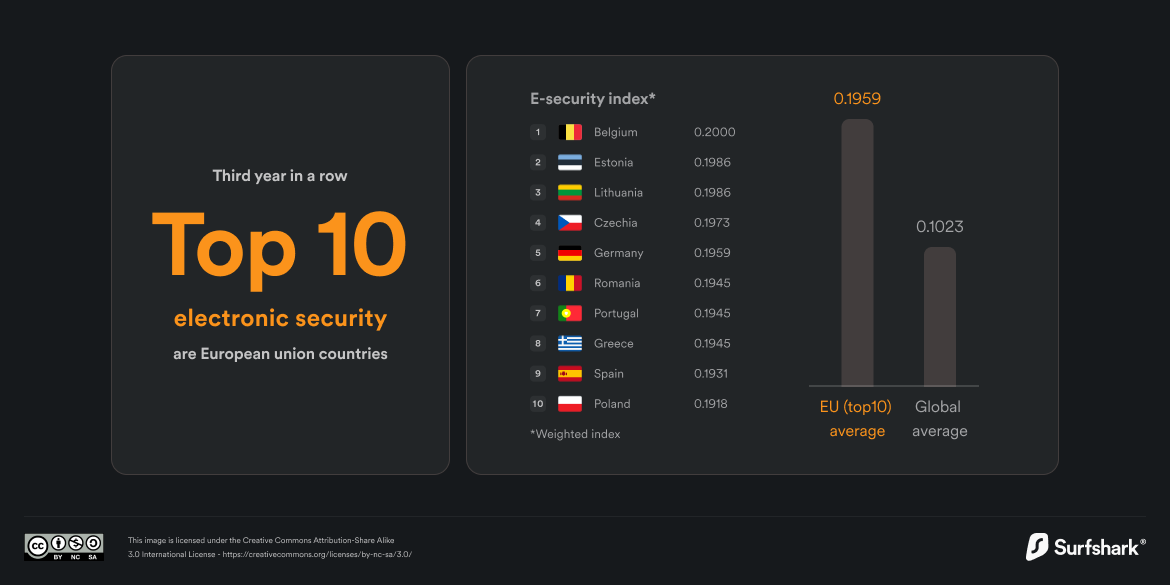Viewport: 1170px width, 585px height.
Task: Click the Greece flag icon
Action: click(x=570, y=343)
